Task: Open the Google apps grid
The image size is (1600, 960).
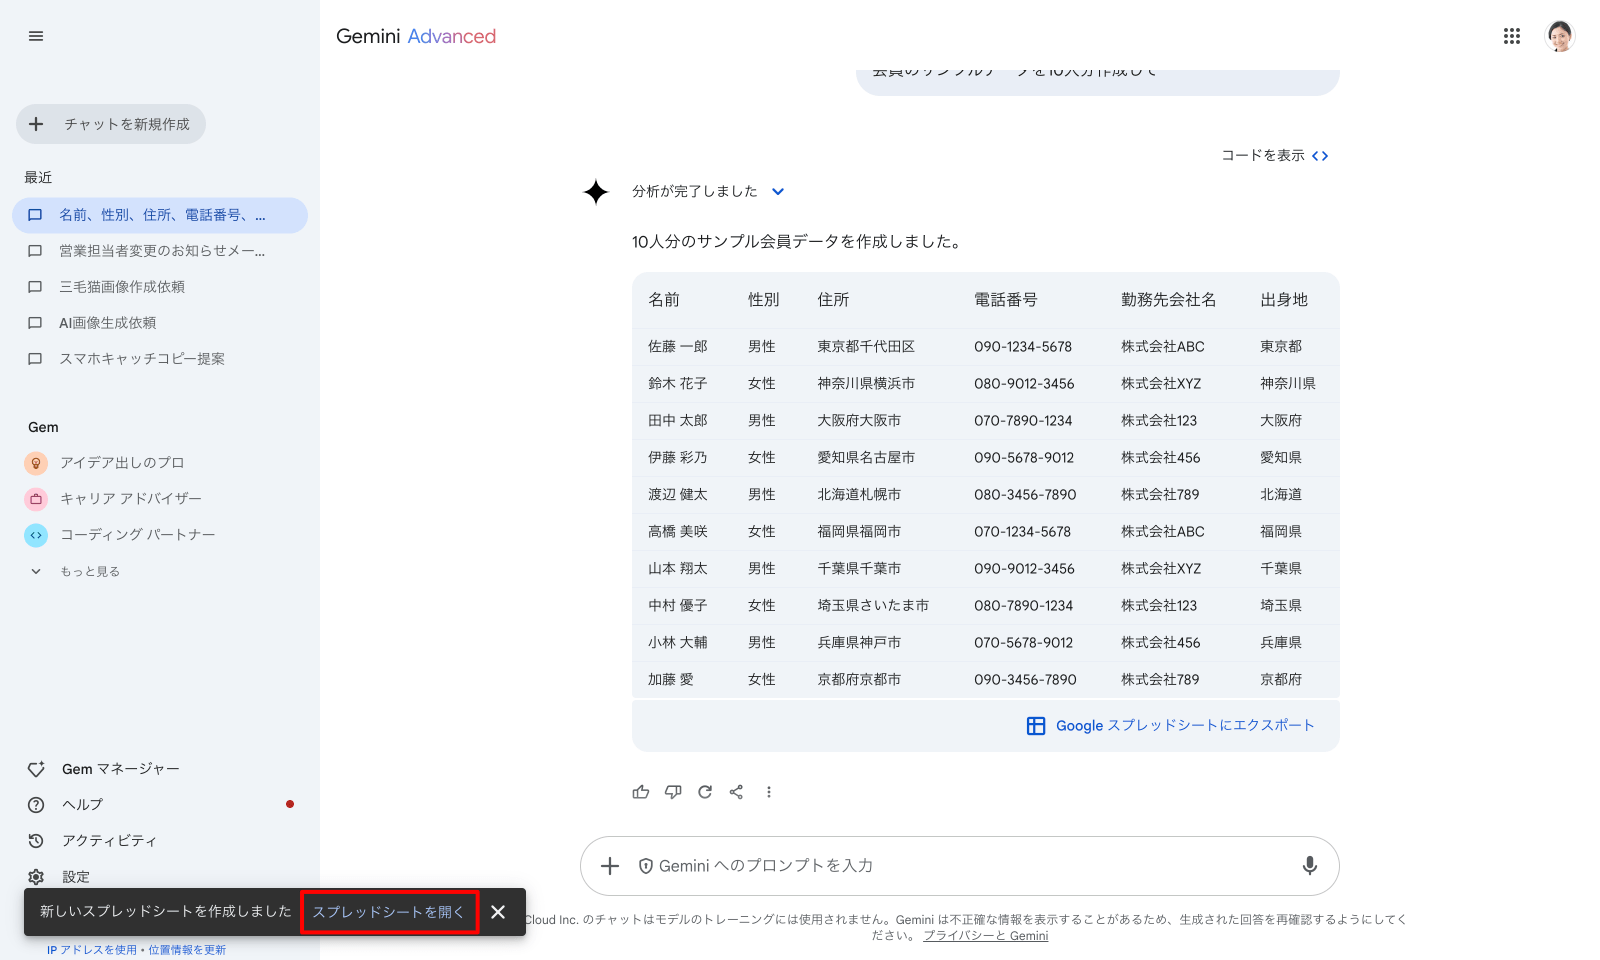Action: point(1511,36)
